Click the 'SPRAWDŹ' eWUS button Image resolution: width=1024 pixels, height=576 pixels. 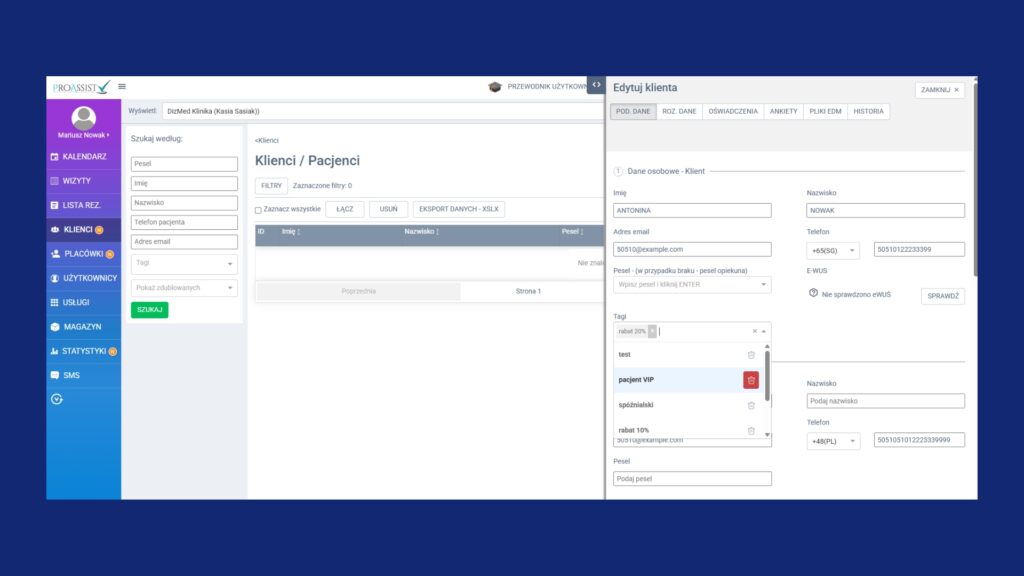(942, 297)
